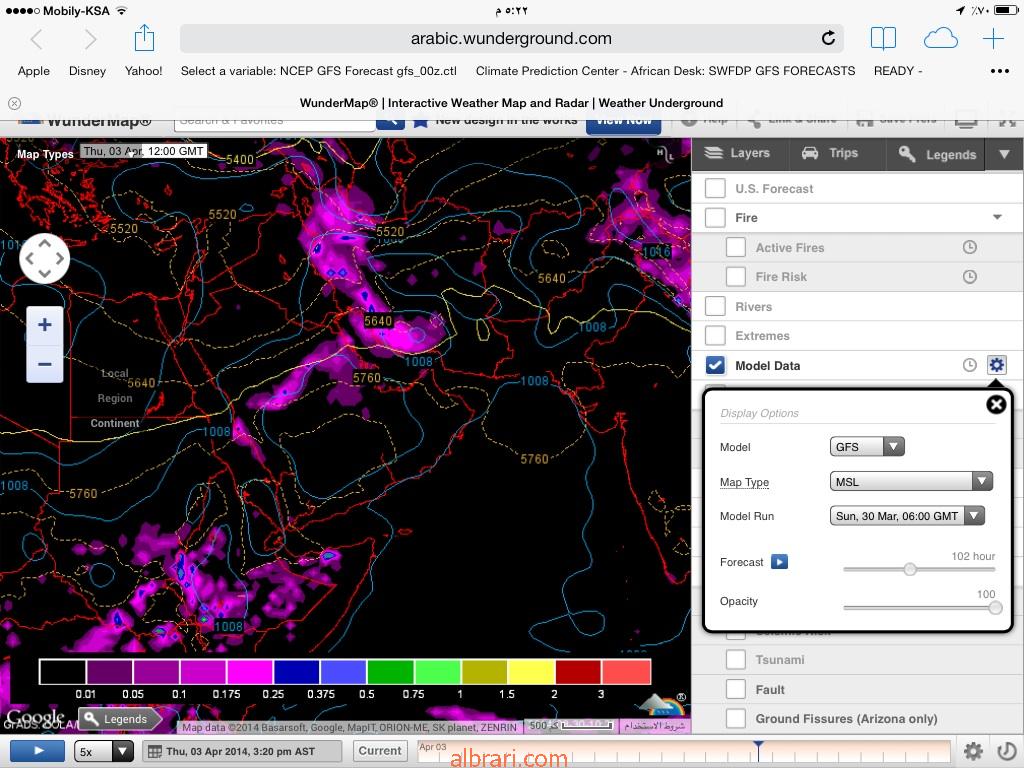Click the clock icon beside Model Data
The height and width of the screenshot is (768, 1024).
click(x=970, y=365)
